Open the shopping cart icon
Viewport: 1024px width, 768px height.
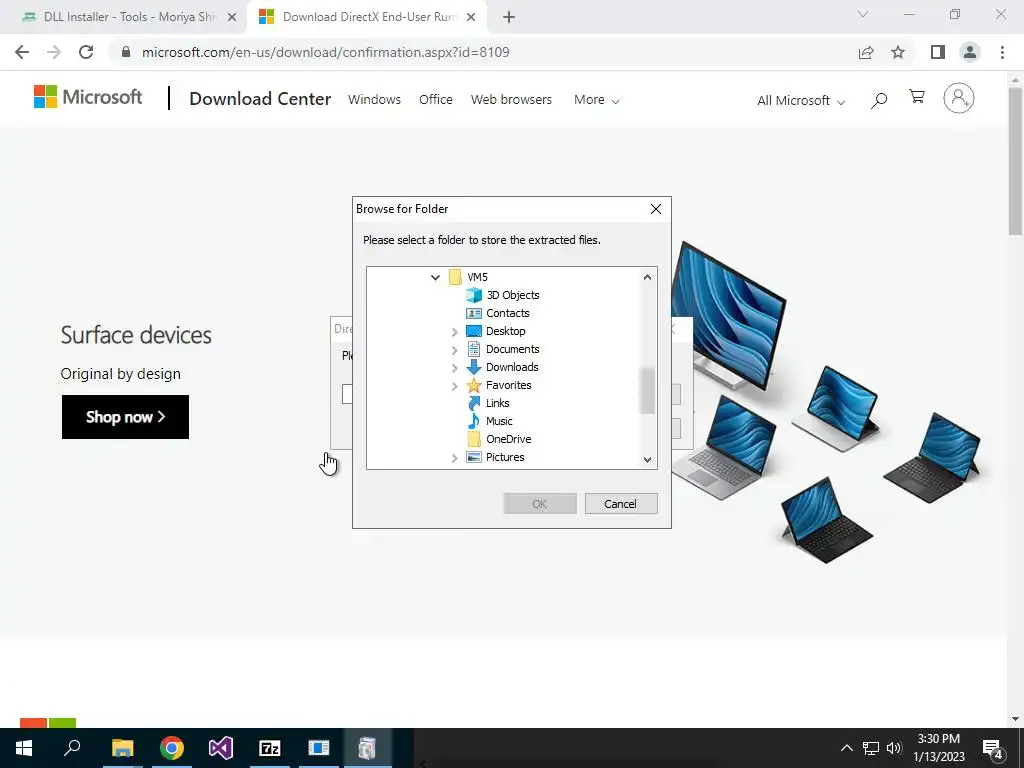coord(917,97)
